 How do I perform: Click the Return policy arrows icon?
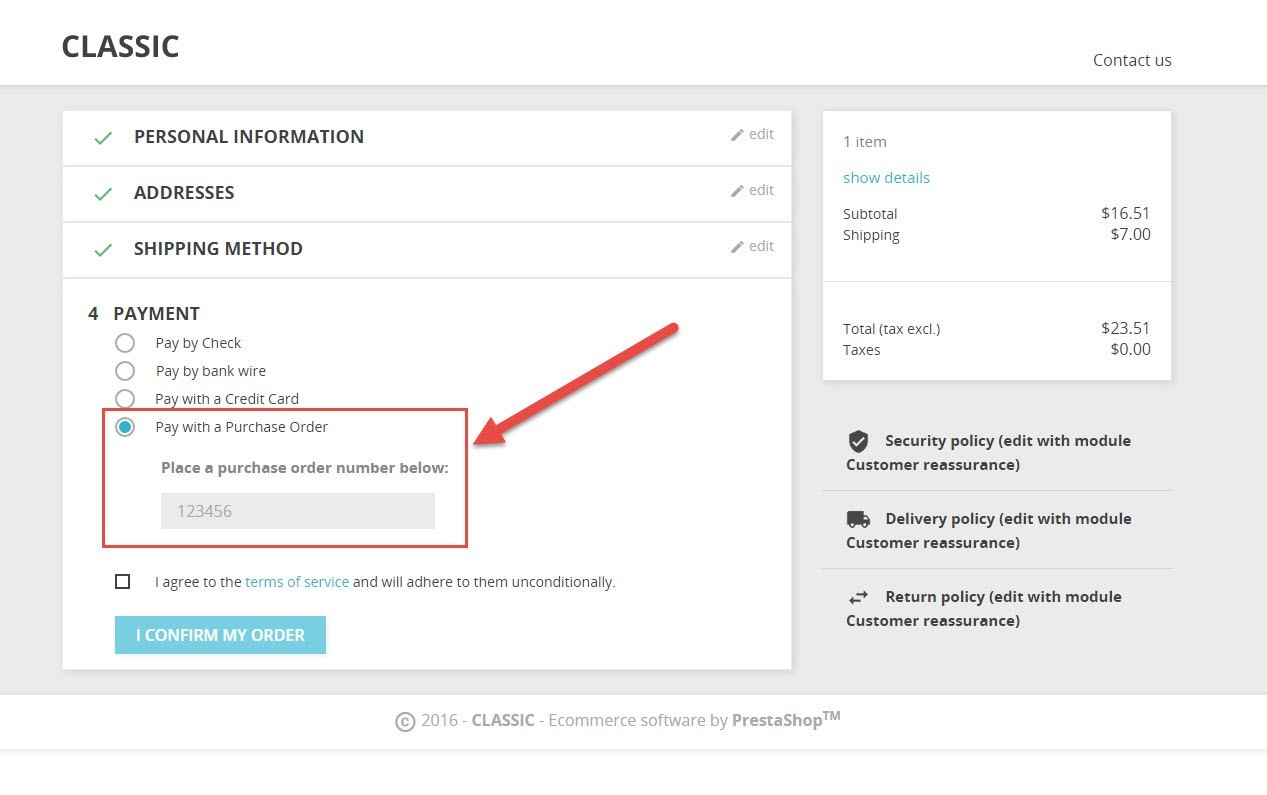(858, 597)
